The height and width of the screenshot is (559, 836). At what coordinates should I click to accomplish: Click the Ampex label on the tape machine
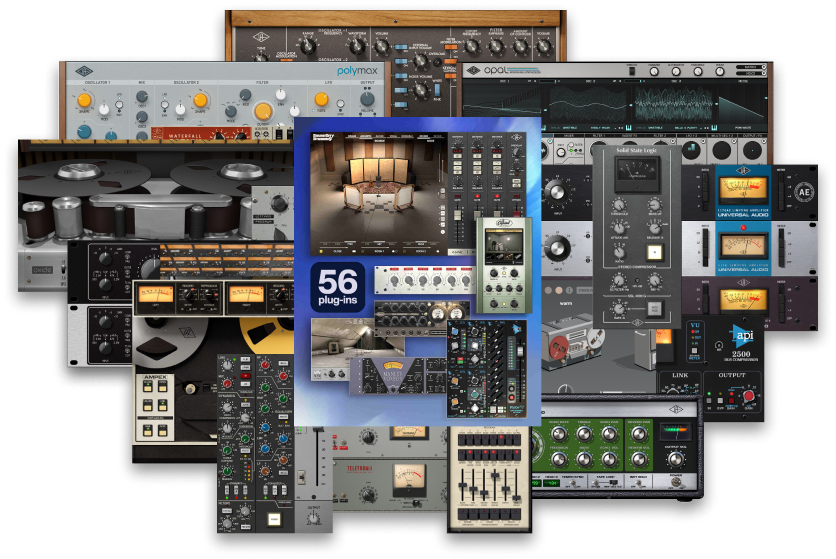tap(155, 377)
